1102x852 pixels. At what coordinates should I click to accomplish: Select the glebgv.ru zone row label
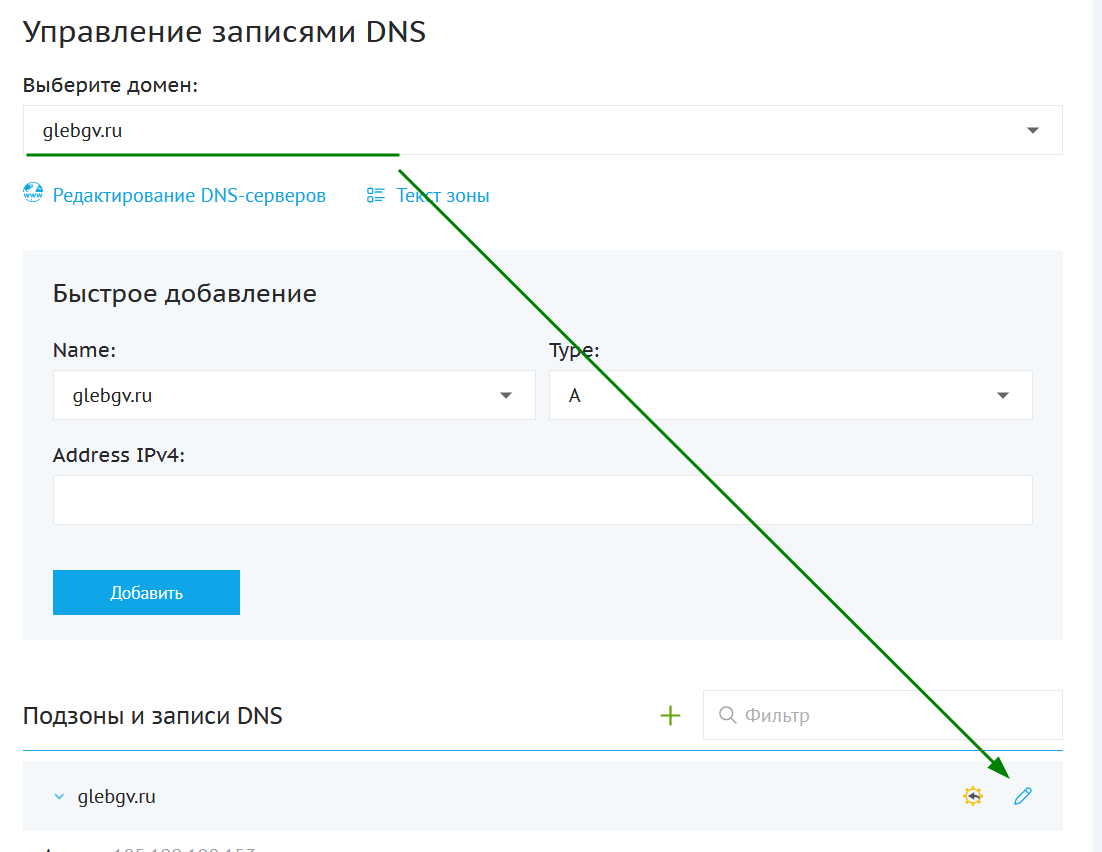[x=117, y=797]
